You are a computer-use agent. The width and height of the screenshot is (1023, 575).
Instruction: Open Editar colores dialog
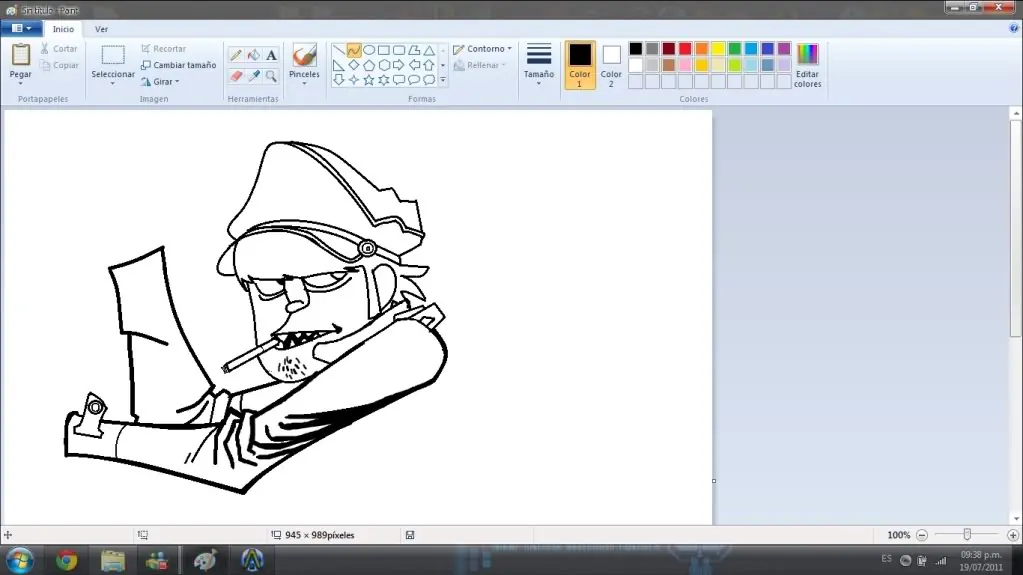pyautogui.click(x=808, y=65)
